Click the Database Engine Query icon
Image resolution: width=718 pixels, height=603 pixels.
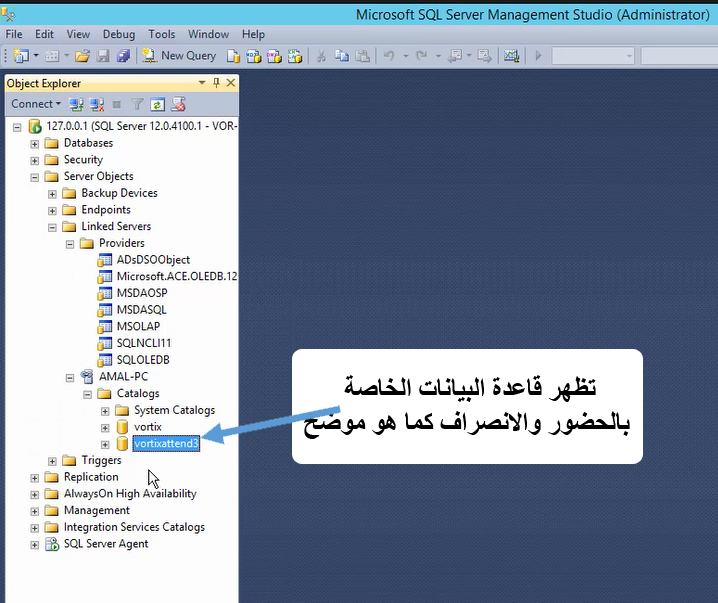[234, 56]
